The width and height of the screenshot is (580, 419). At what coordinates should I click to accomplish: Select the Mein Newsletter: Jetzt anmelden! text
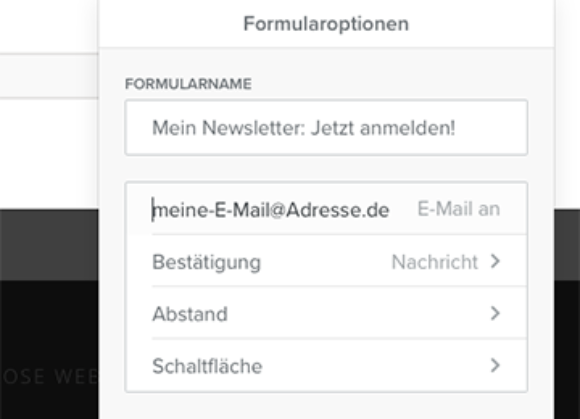(x=304, y=128)
